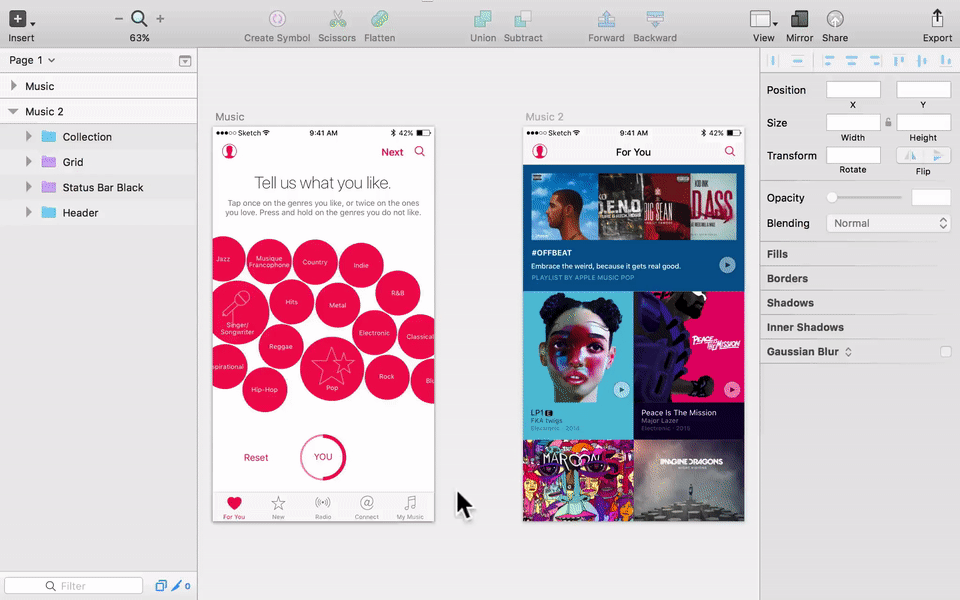Click the zoom in plus button
The image size is (960, 600).
click(x=160, y=19)
